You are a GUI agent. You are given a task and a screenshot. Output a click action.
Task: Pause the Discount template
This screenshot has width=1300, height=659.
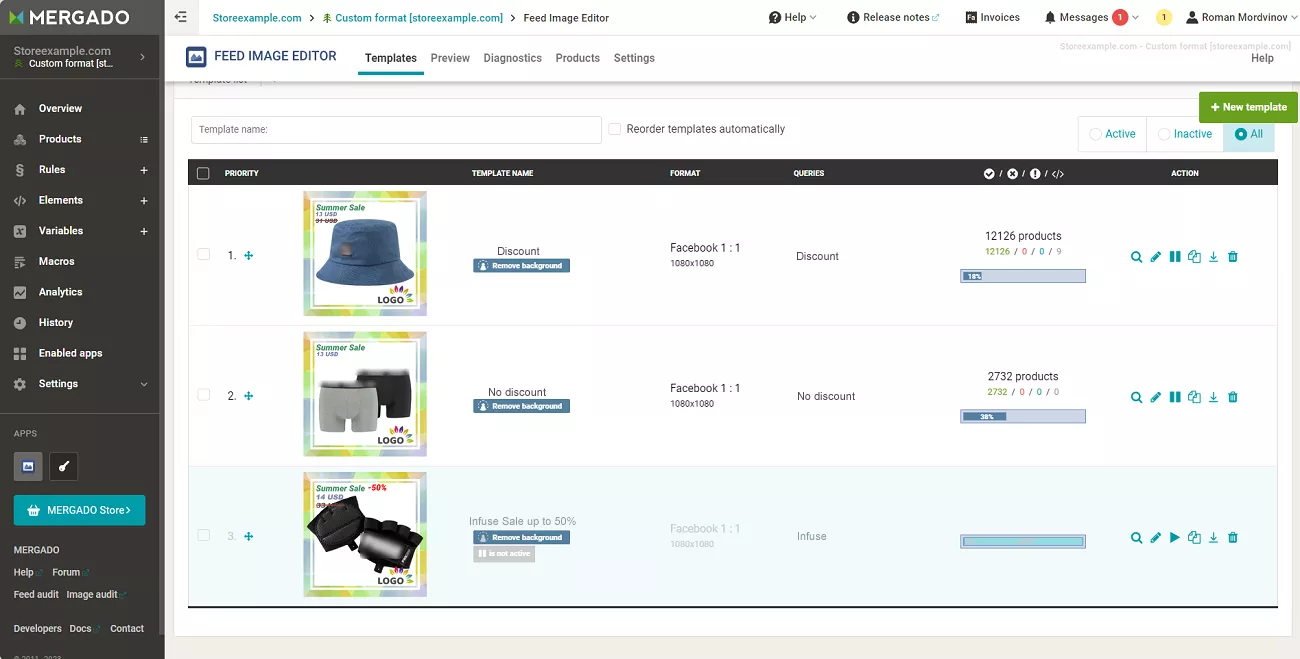1175,257
